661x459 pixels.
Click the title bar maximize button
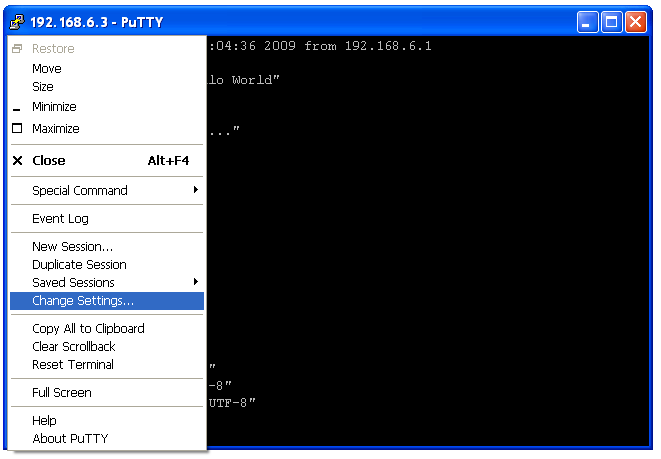(x=611, y=22)
